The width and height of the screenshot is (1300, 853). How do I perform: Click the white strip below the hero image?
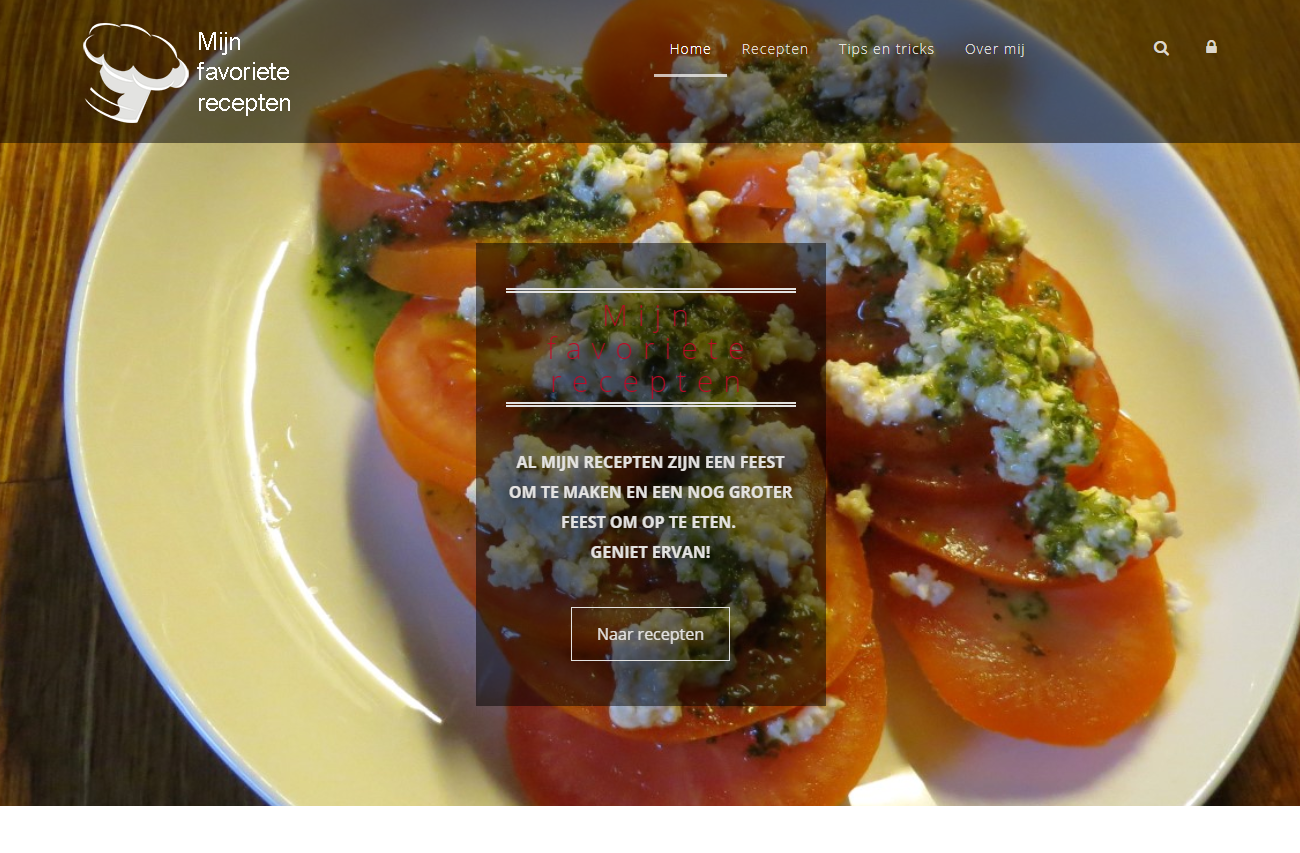(x=650, y=829)
